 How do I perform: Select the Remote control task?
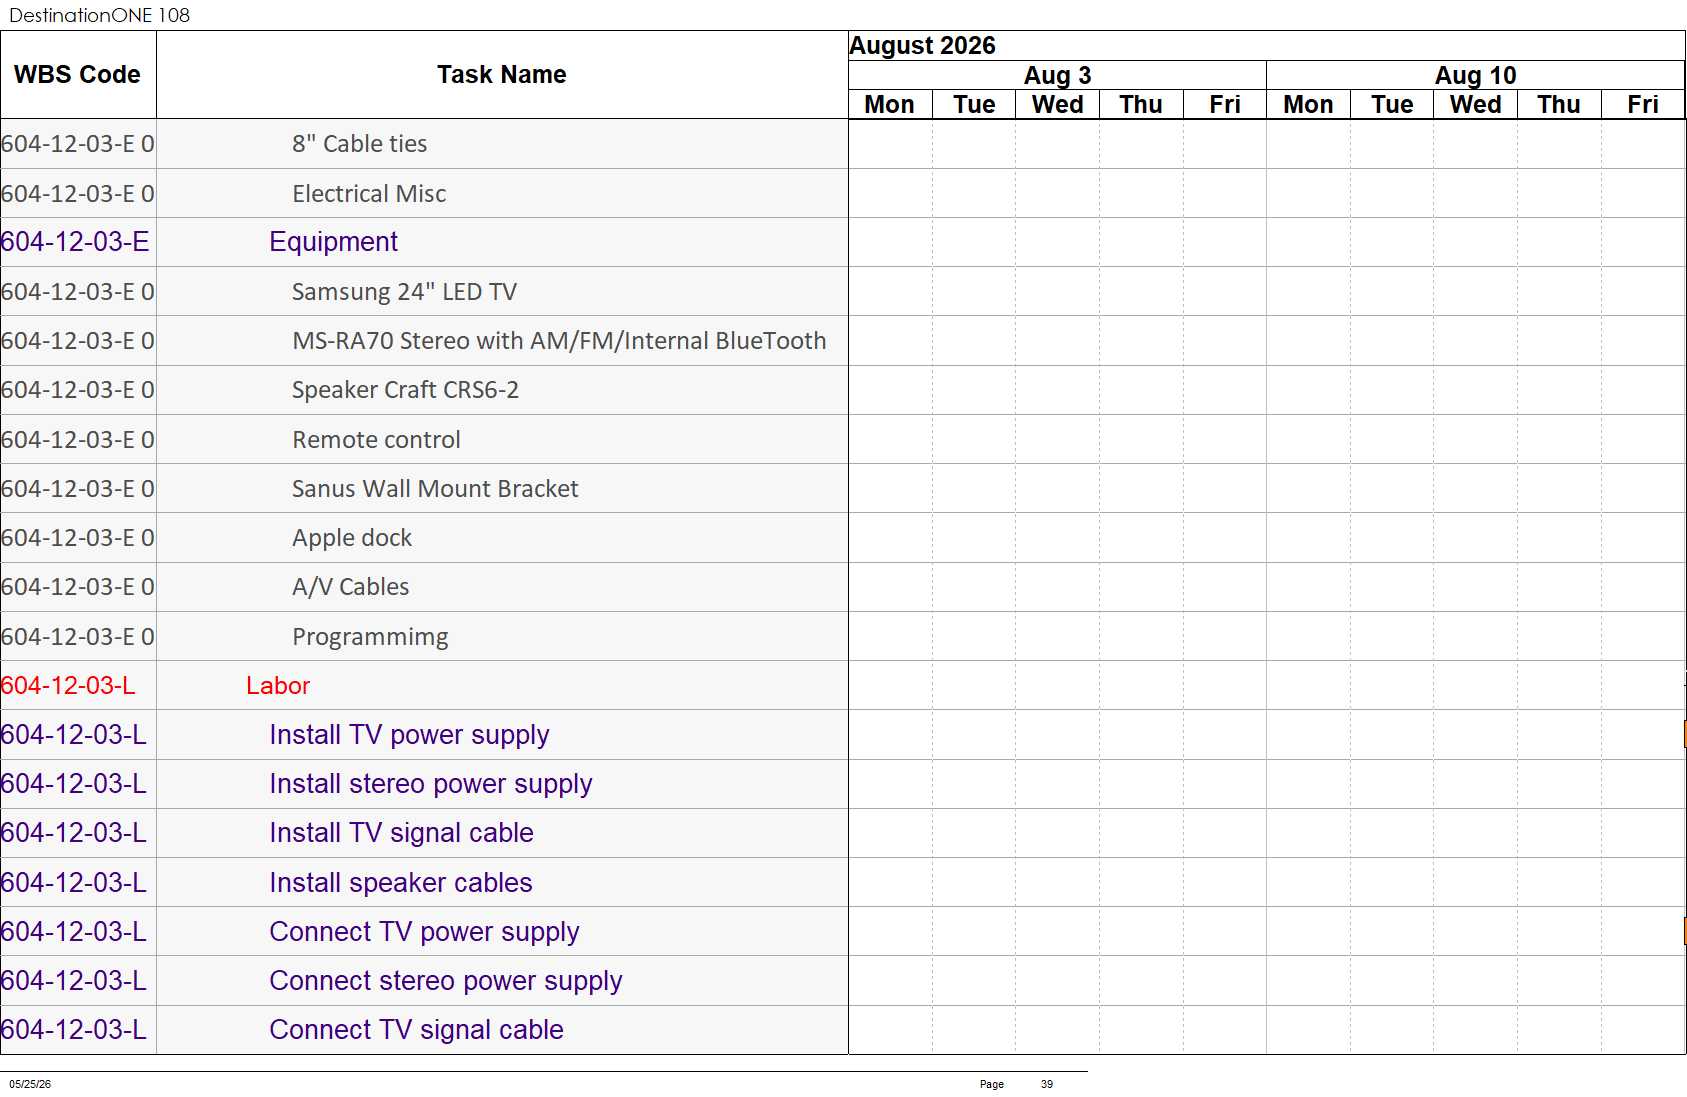pyautogui.click(x=376, y=440)
